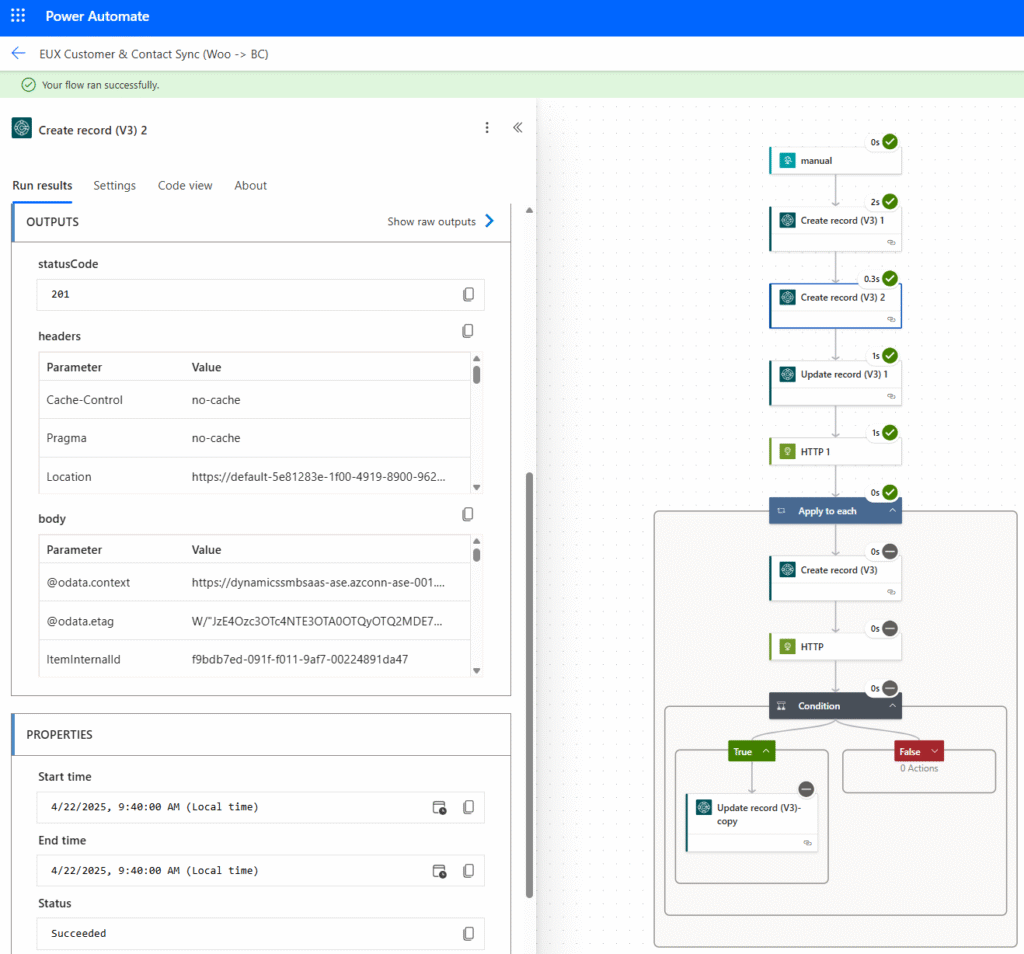
Task: Copy the headers output
Action: coord(468,331)
